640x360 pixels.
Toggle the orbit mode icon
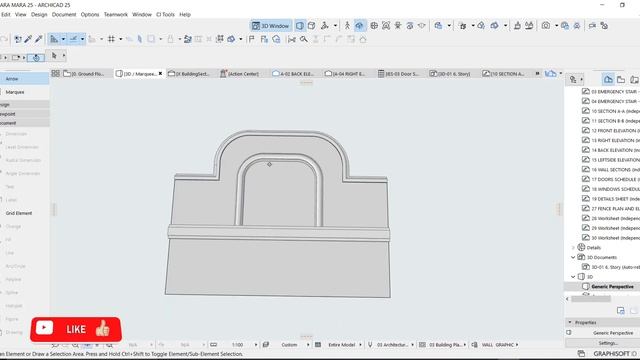tap(359, 26)
